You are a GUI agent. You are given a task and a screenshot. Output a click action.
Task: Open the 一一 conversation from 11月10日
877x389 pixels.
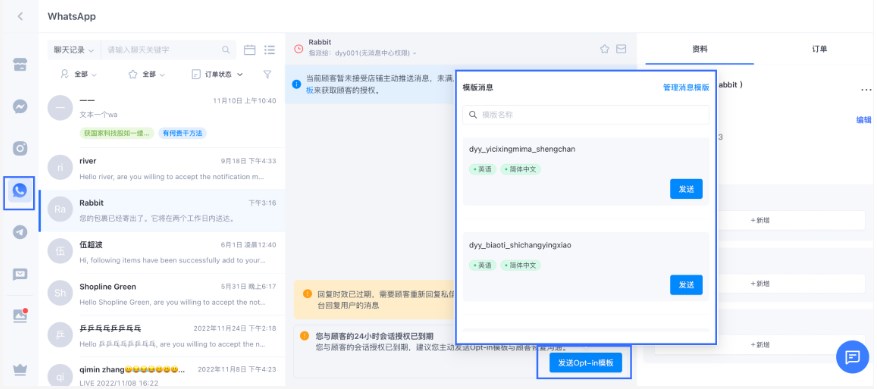(x=162, y=117)
